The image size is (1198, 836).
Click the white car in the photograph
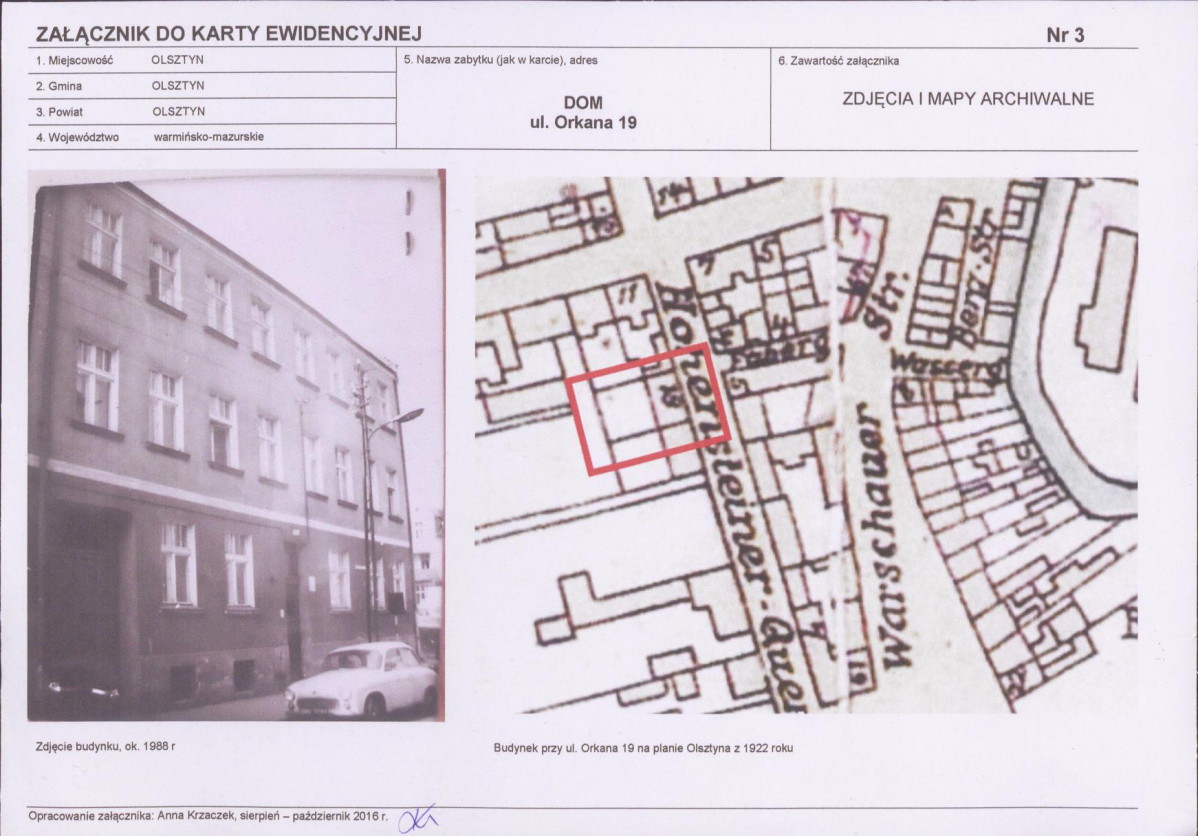(x=362, y=680)
